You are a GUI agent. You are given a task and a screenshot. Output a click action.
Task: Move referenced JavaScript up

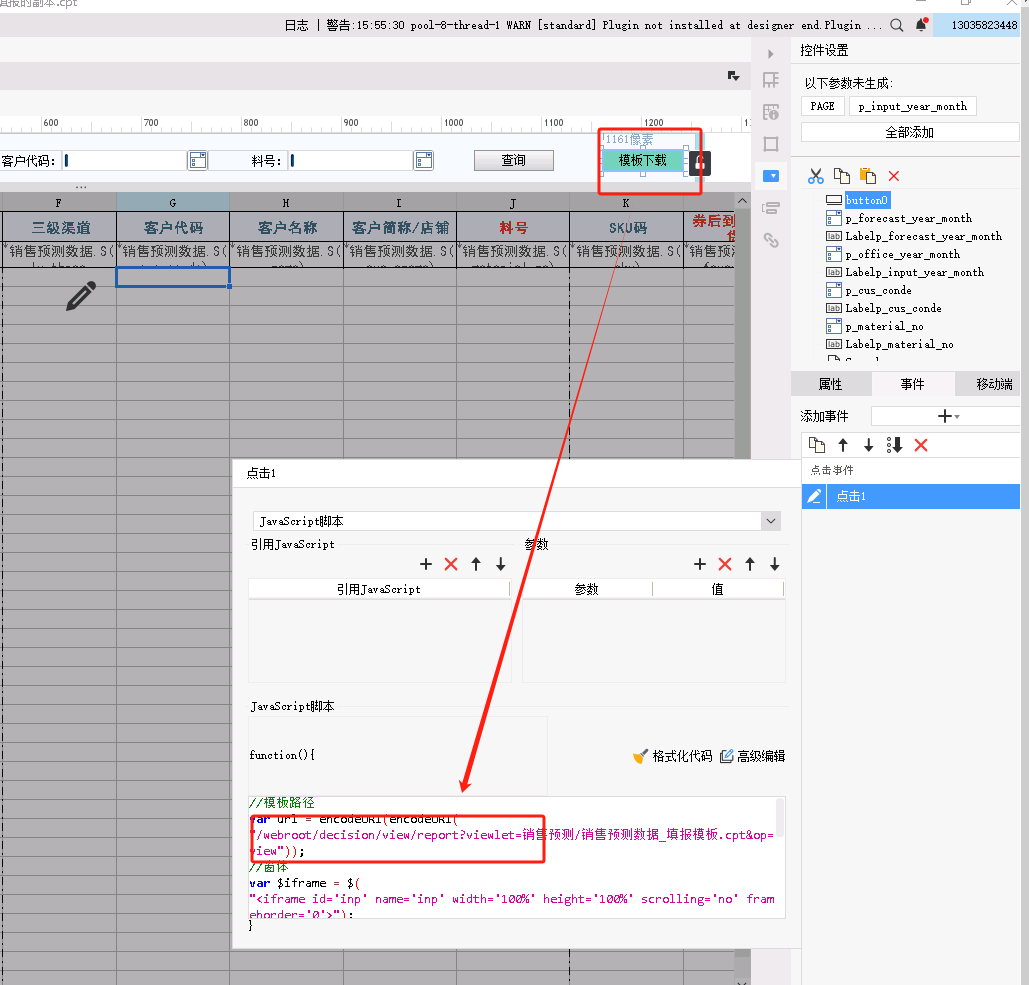476,564
